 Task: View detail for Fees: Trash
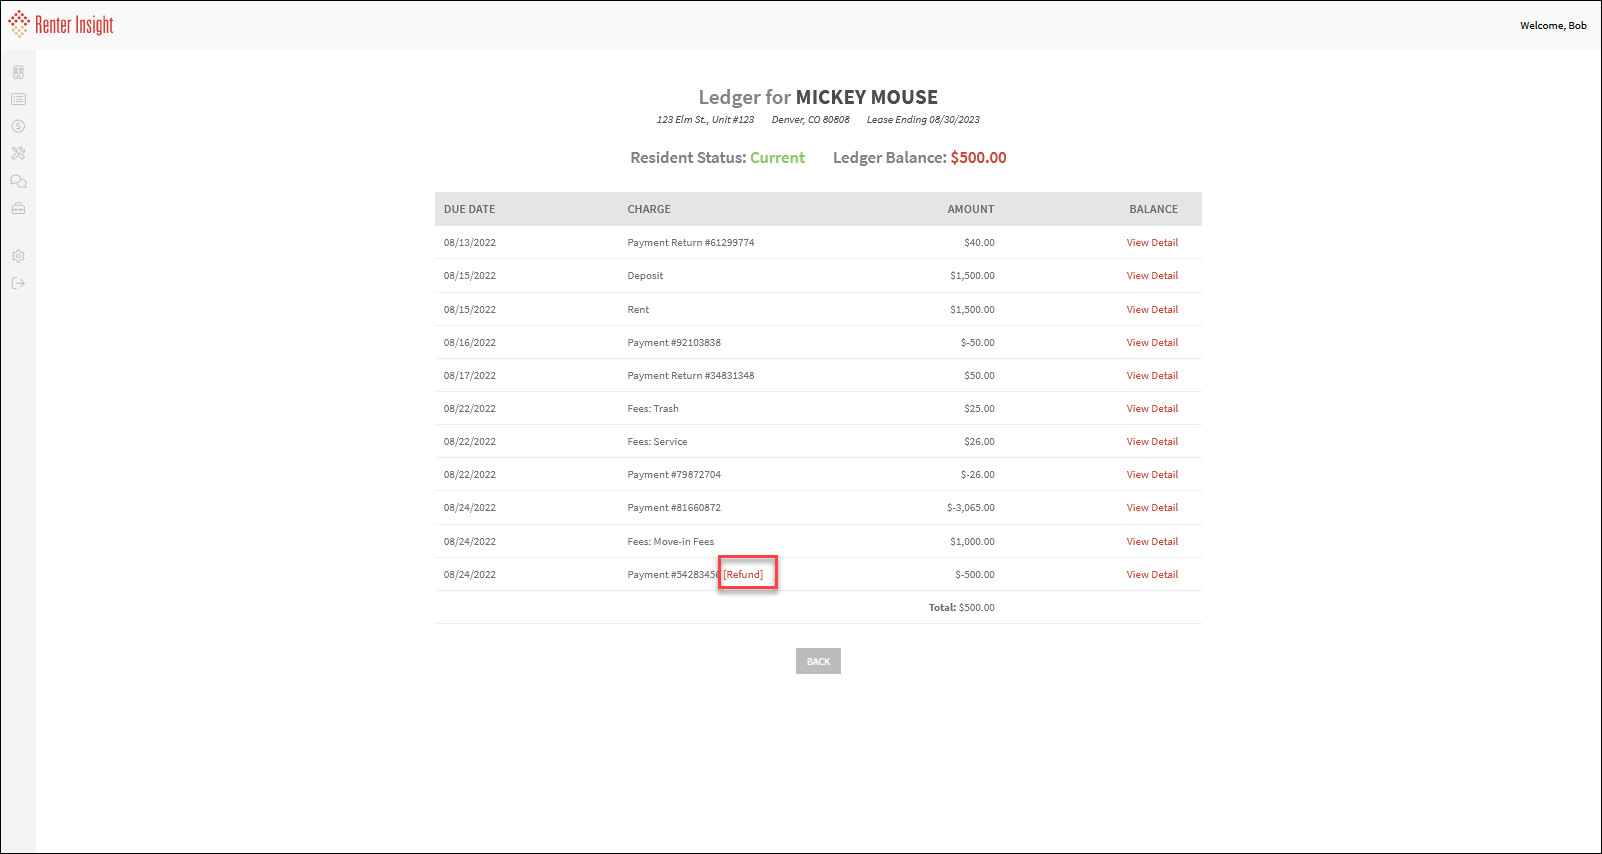[1152, 408]
